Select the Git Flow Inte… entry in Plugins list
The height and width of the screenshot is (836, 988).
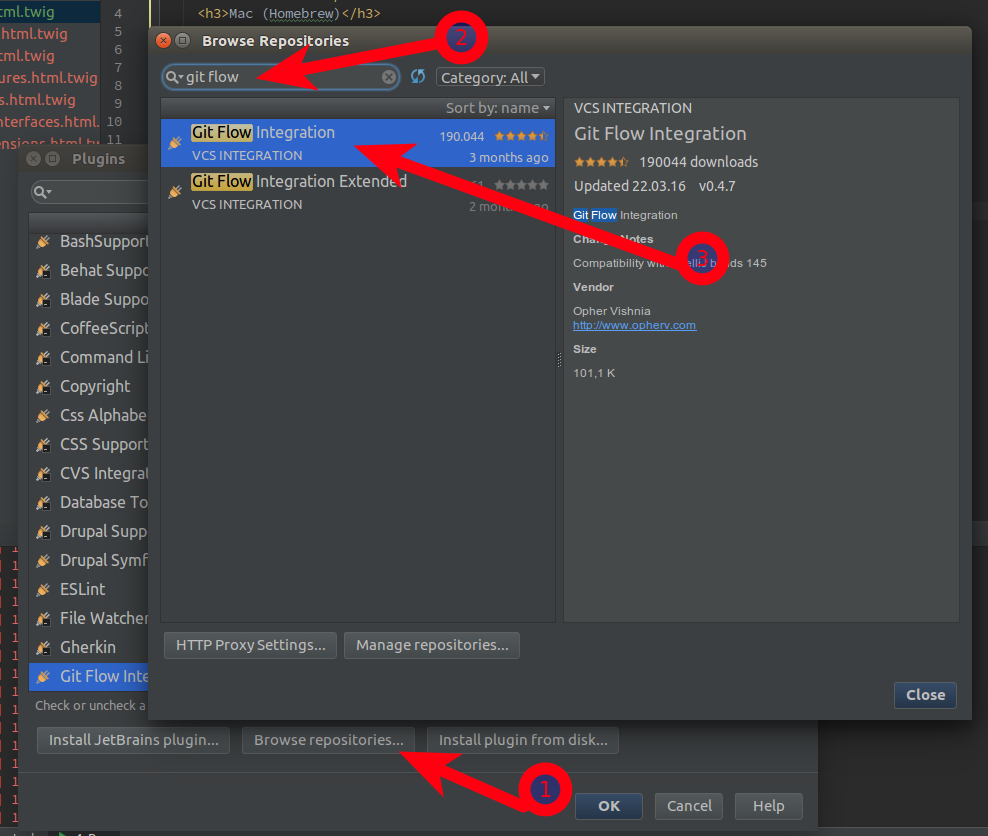89,677
